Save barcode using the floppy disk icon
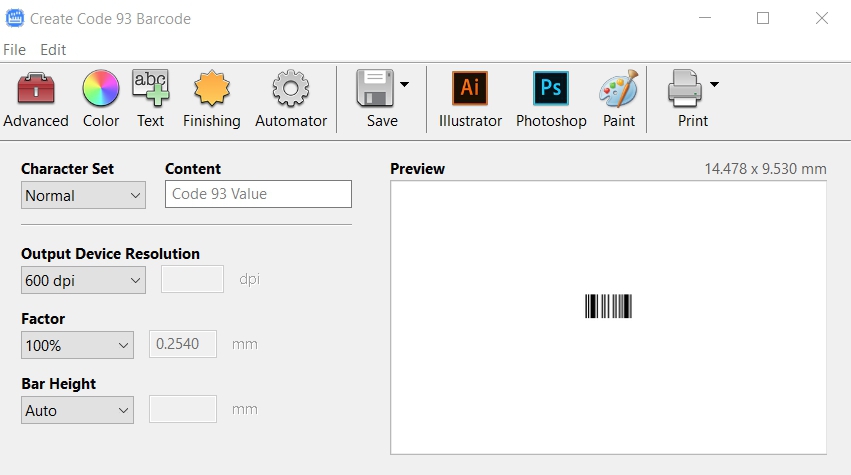The height and width of the screenshot is (475, 851). [375, 88]
